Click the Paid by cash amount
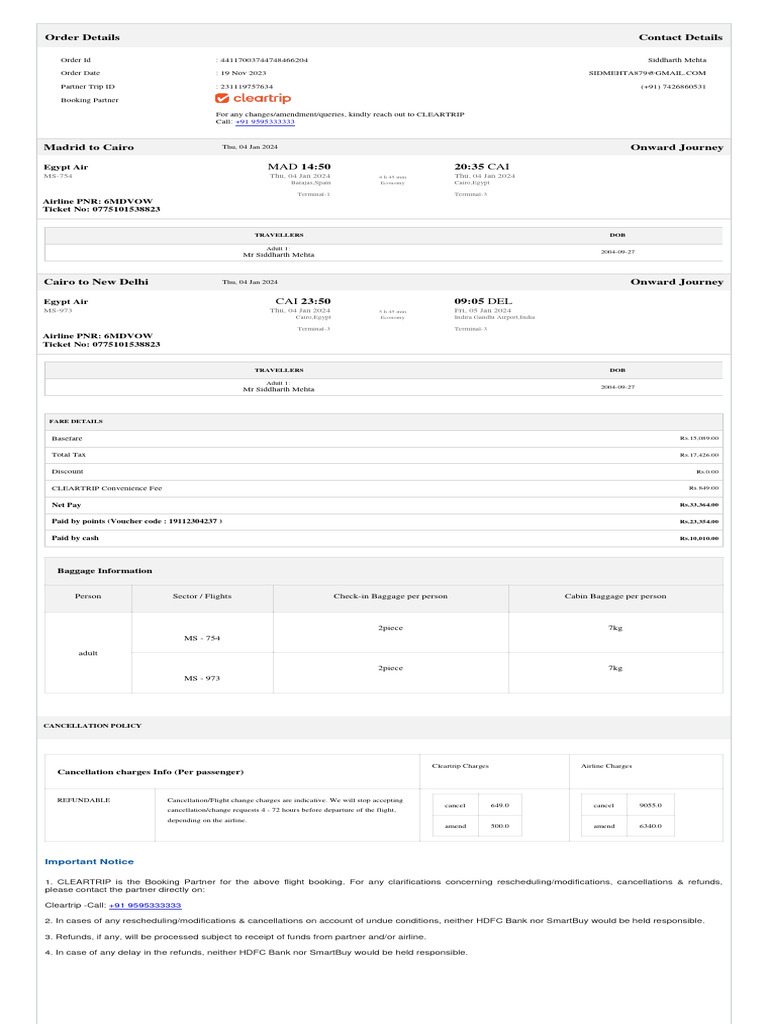This screenshot has width=768, height=1024. (699, 538)
